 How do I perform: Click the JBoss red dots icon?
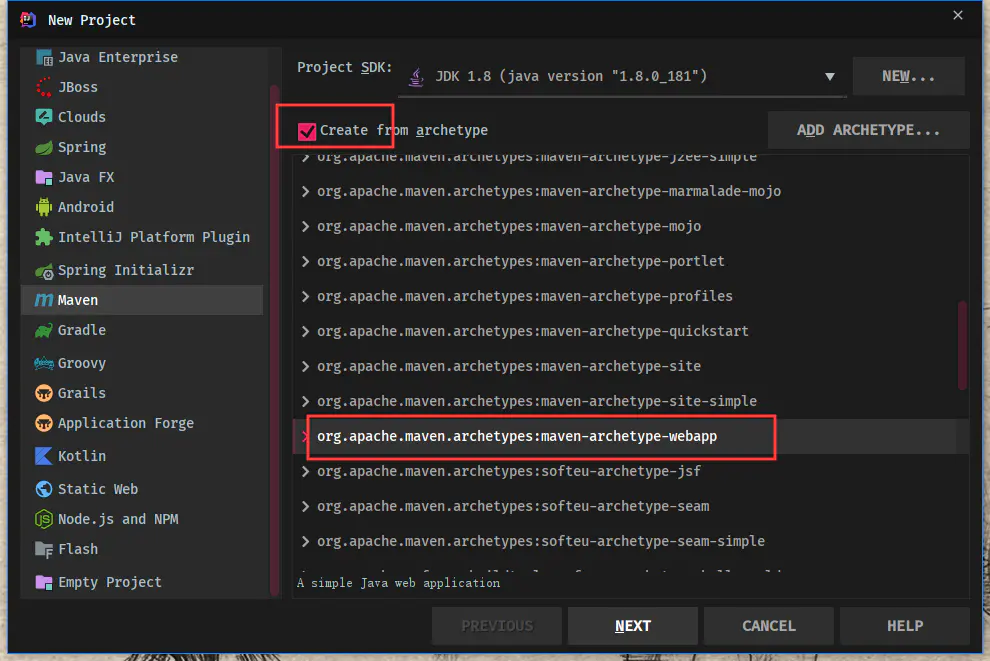44,87
